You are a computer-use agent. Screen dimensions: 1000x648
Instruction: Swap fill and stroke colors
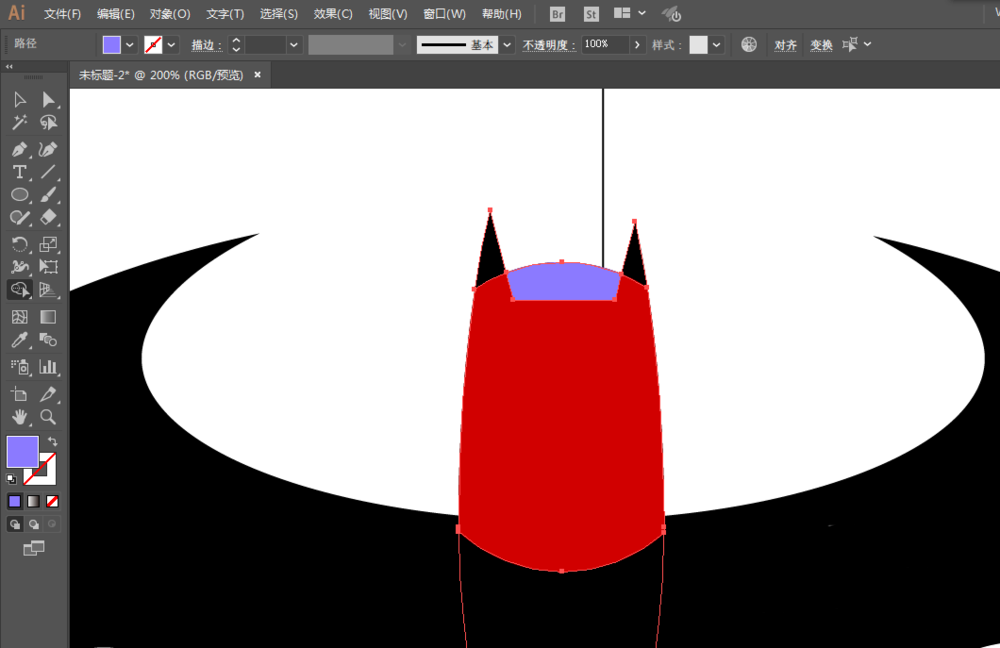pos(52,441)
